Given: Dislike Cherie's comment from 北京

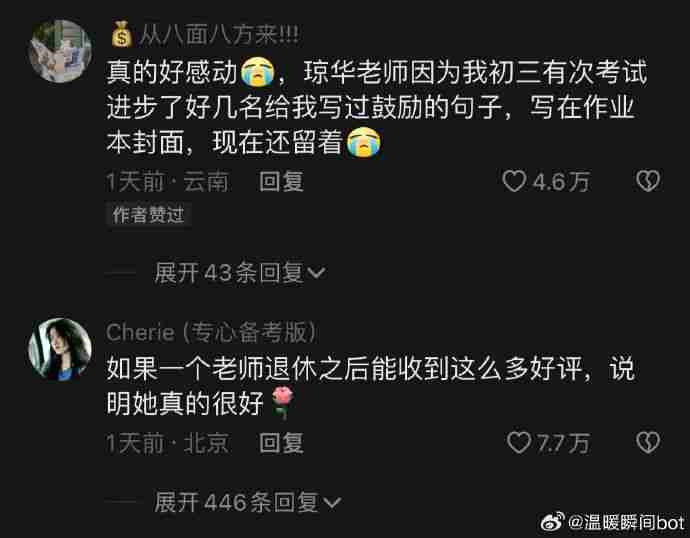Looking at the screenshot, I should 648,442.
